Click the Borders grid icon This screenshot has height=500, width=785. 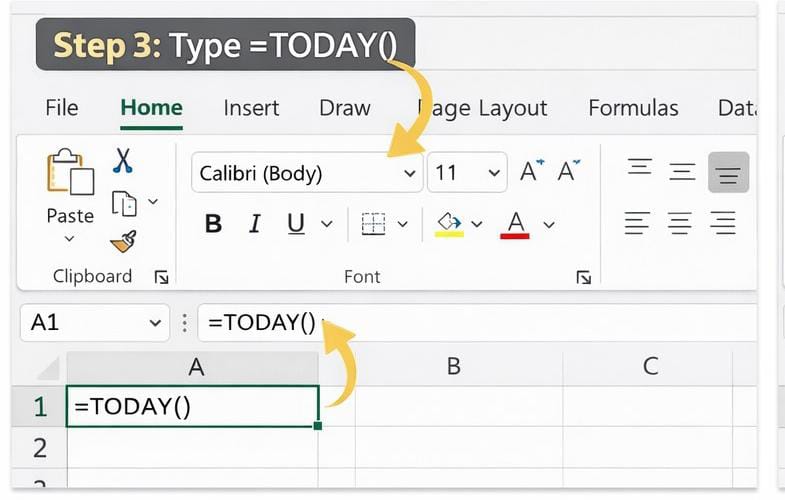pos(374,224)
